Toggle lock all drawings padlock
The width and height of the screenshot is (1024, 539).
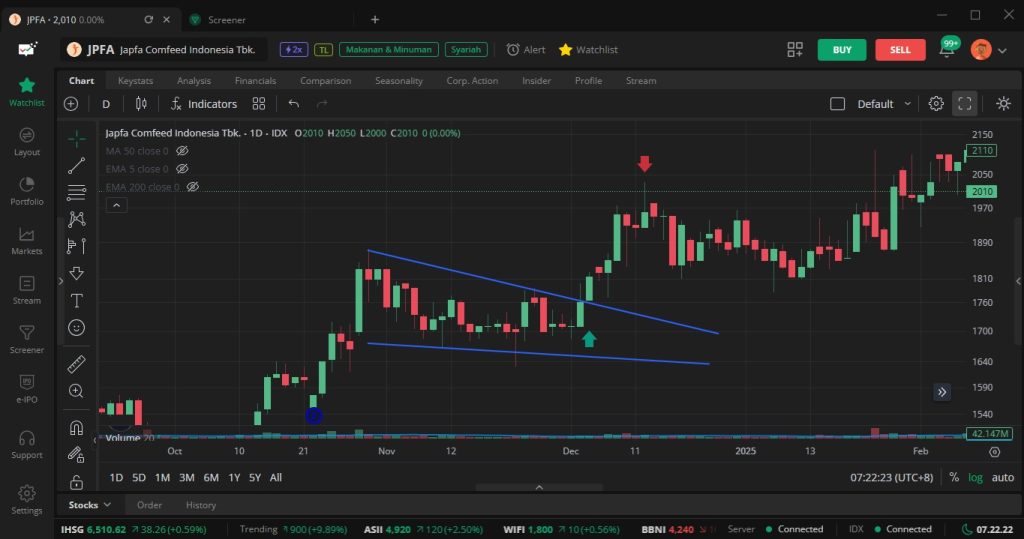76,482
